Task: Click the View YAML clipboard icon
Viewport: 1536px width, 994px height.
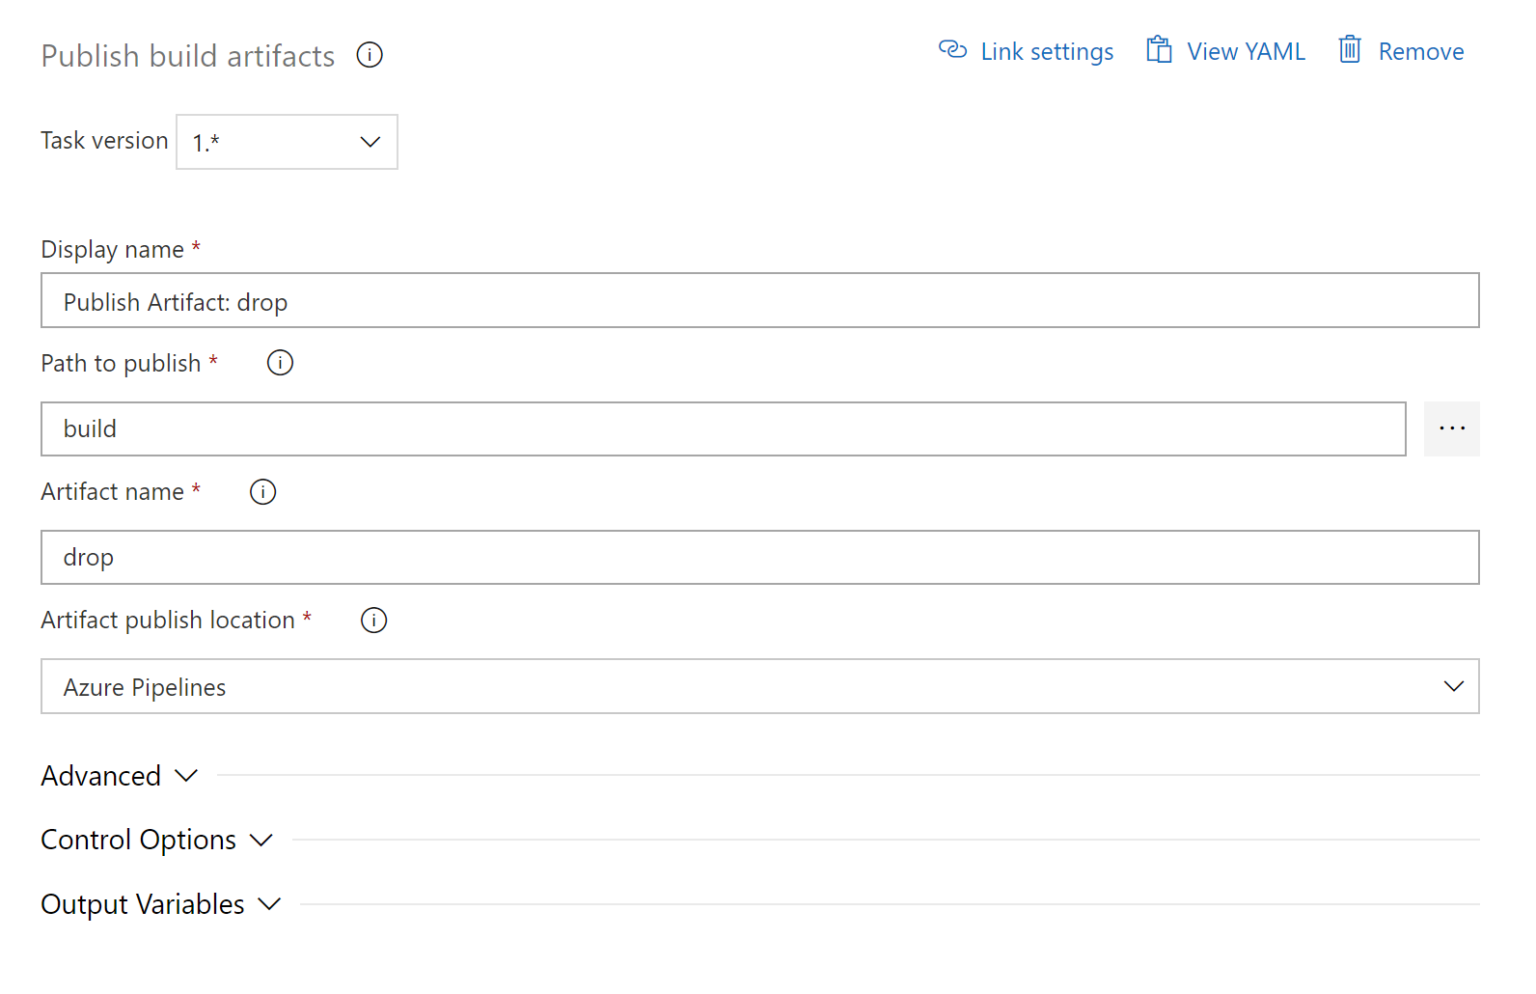Action: pyautogui.click(x=1158, y=49)
